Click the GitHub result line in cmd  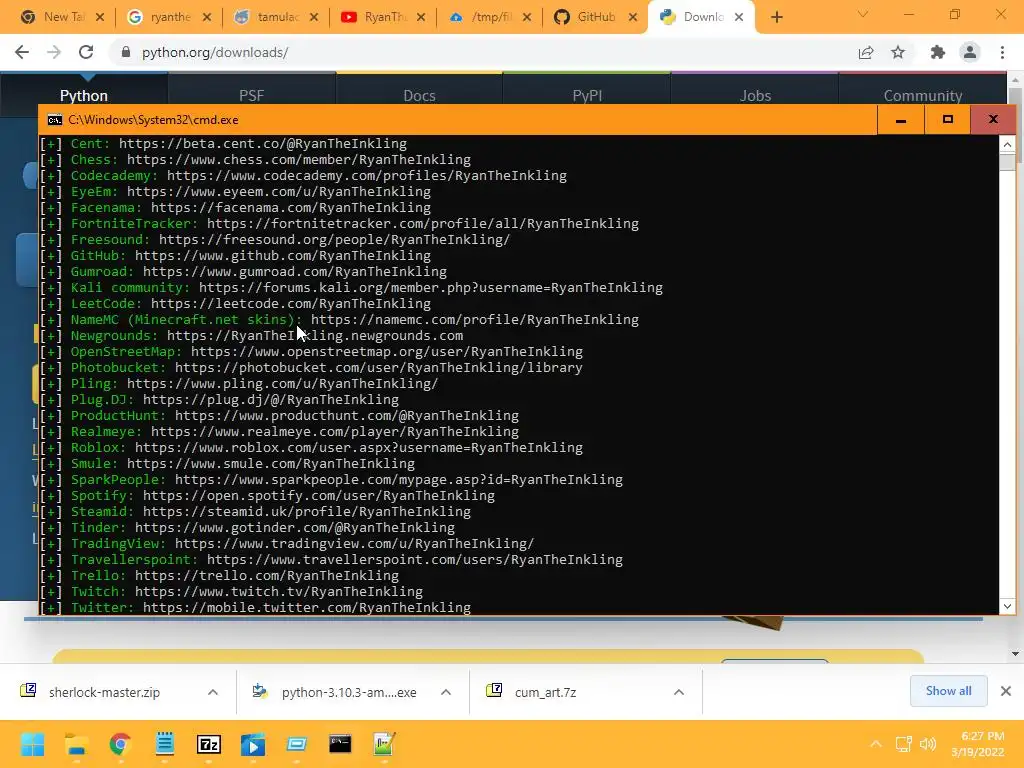coord(236,255)
